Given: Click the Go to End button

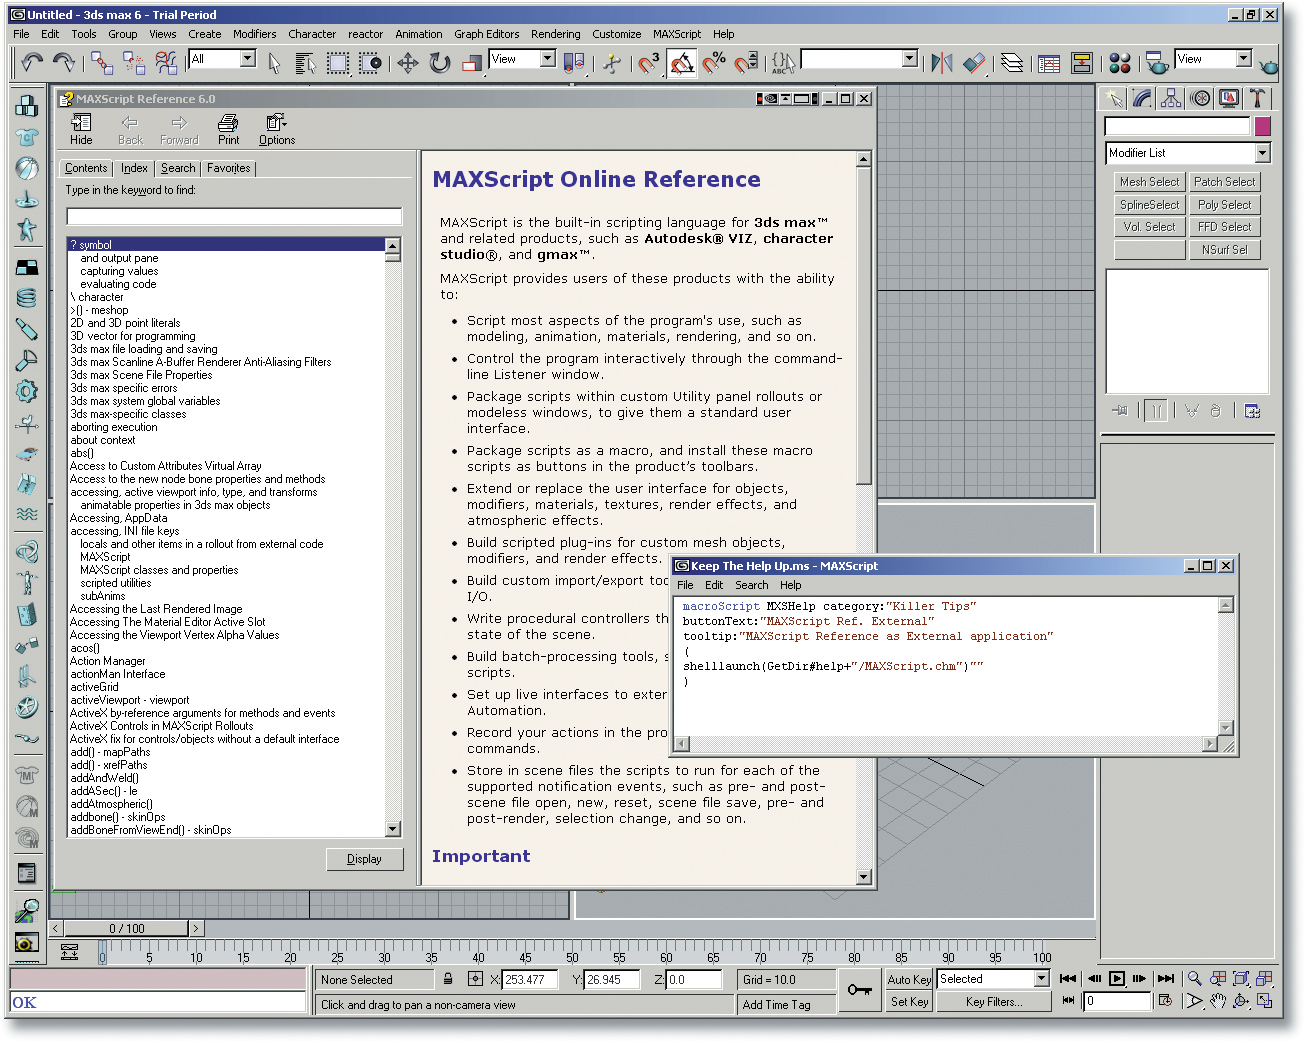Looking at the screenshot, I should click(x=1166, y=979).
